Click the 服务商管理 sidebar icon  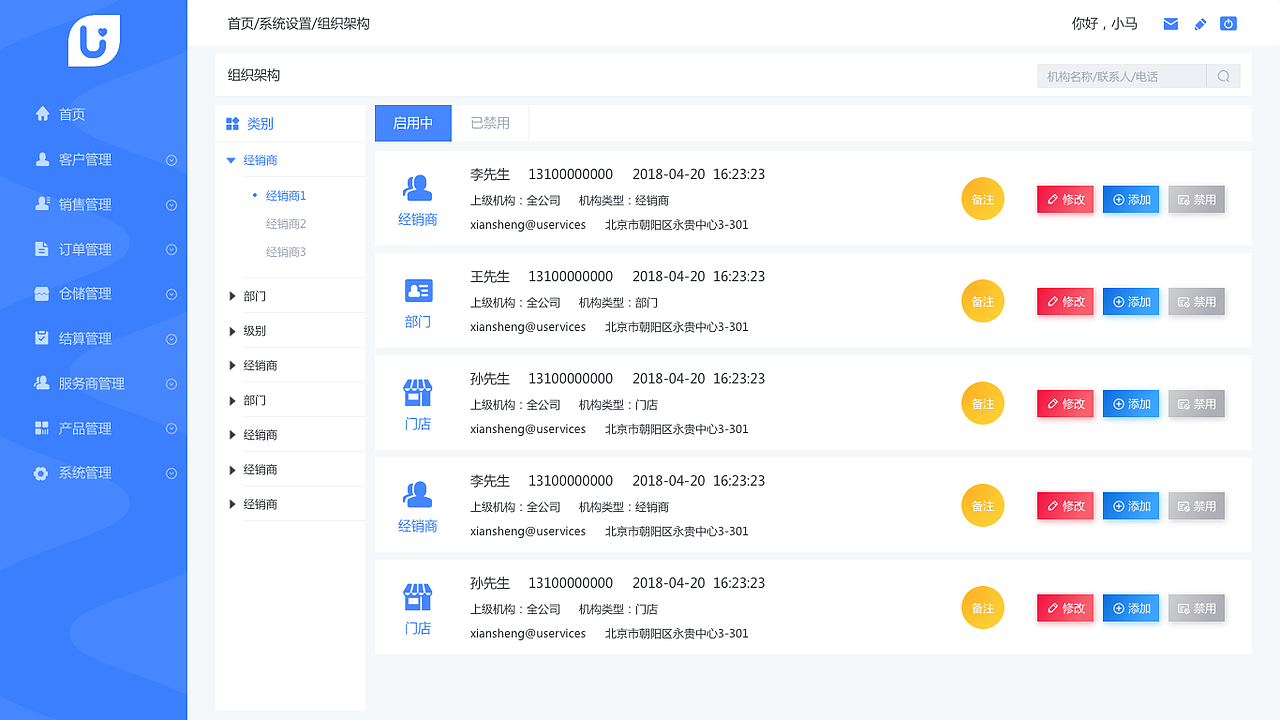click(42, 383)
